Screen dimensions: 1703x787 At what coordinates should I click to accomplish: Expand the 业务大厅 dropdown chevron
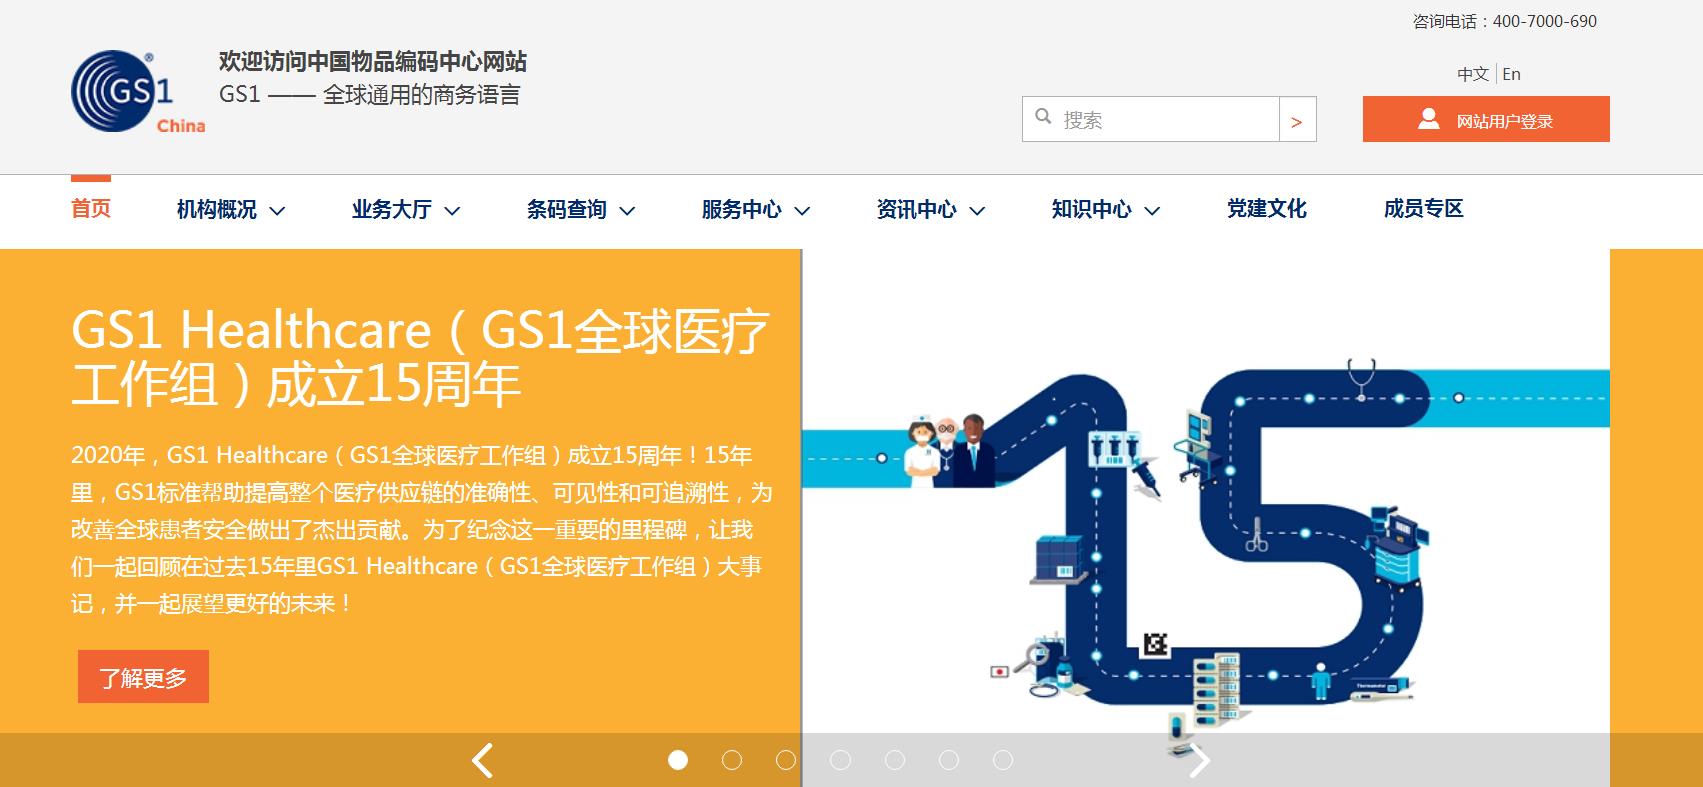tap(452, 210)
